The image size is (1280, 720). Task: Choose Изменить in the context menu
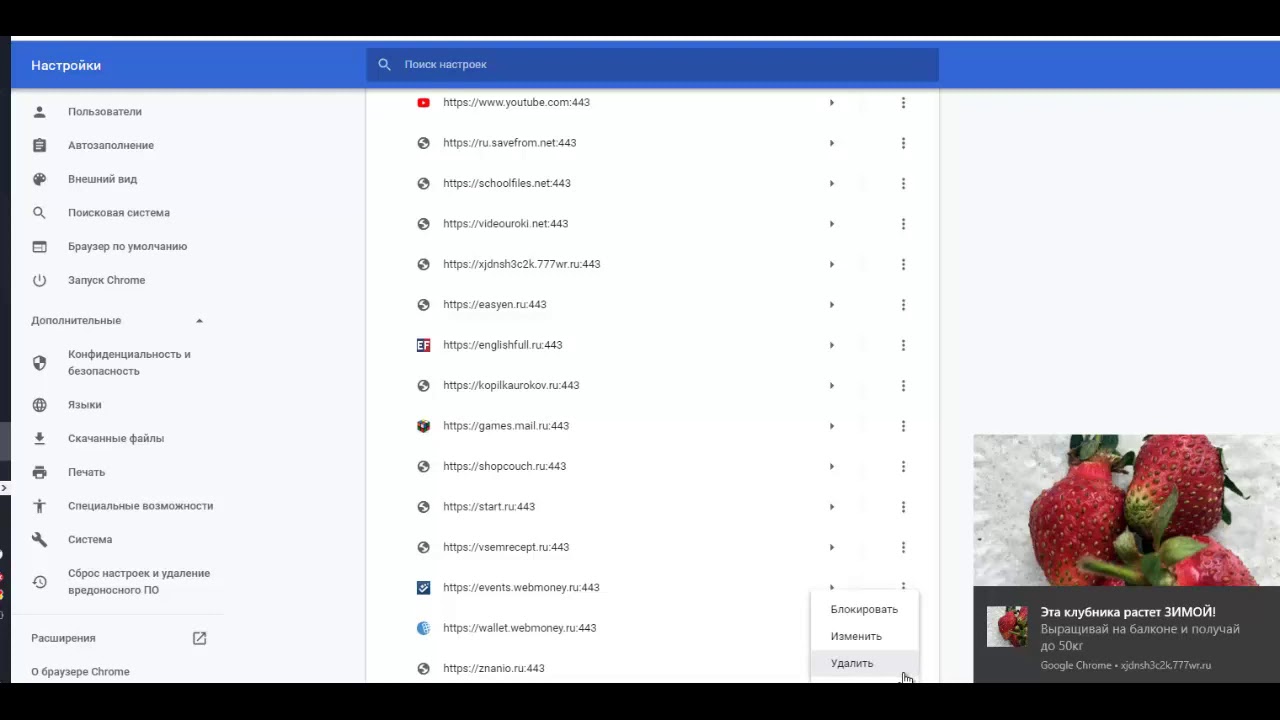pos(864,636)
